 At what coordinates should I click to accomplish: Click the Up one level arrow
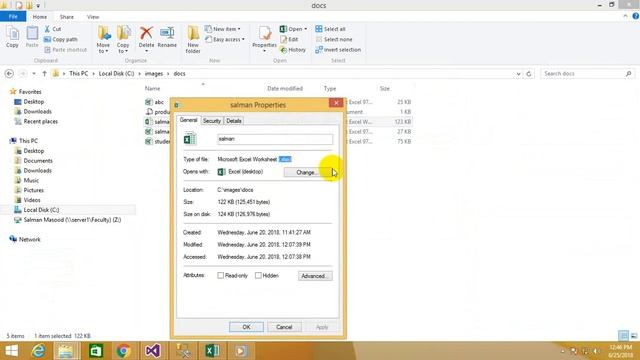pos(44,74)
